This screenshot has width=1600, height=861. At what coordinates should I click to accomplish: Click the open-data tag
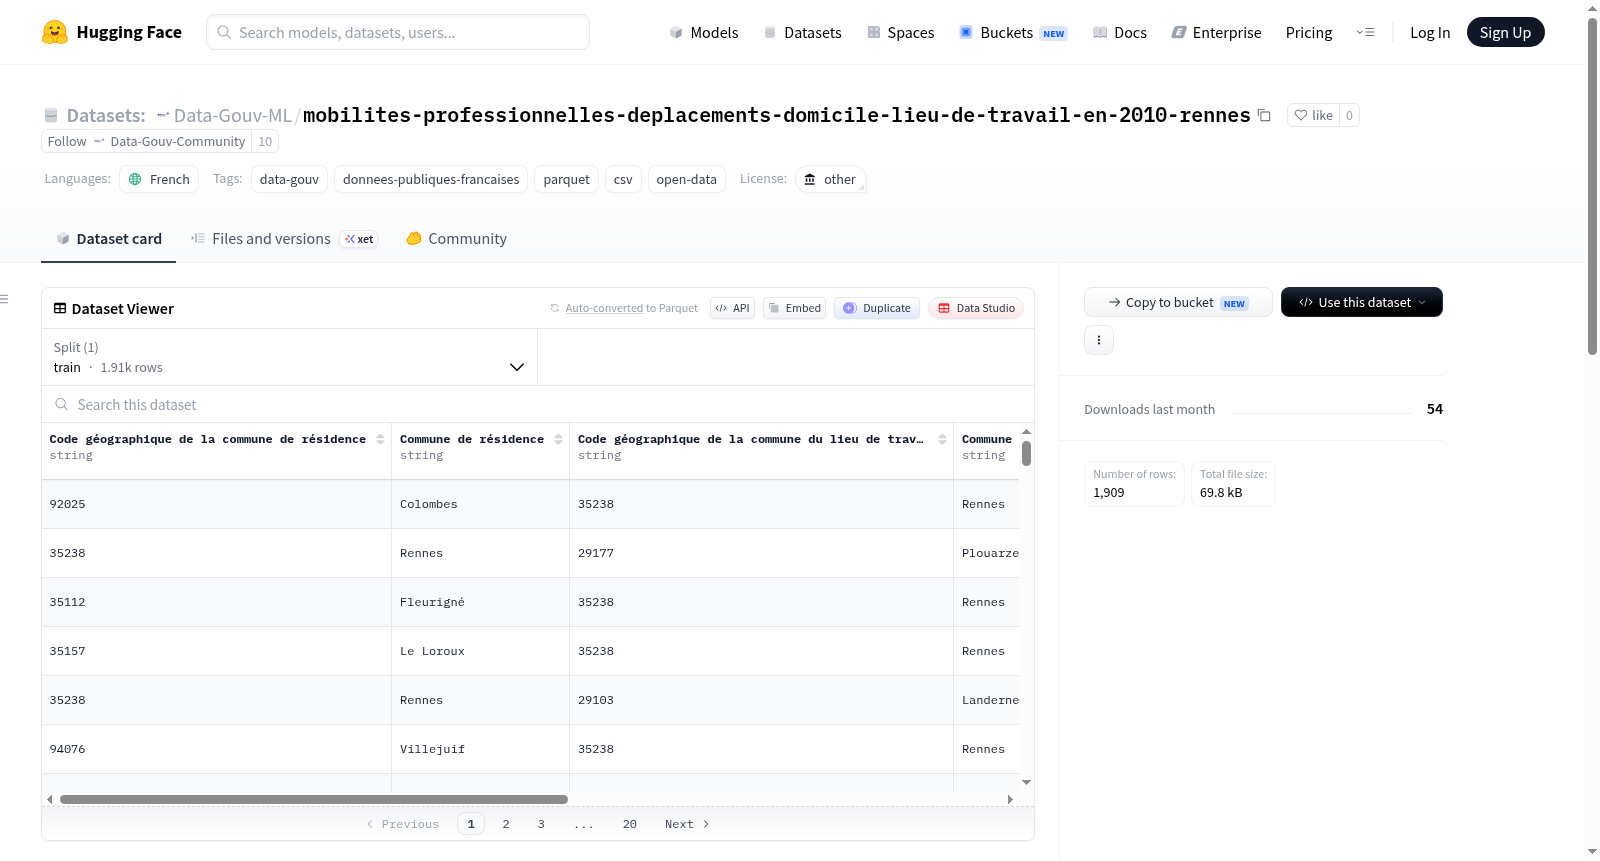[x=686, y=179]
